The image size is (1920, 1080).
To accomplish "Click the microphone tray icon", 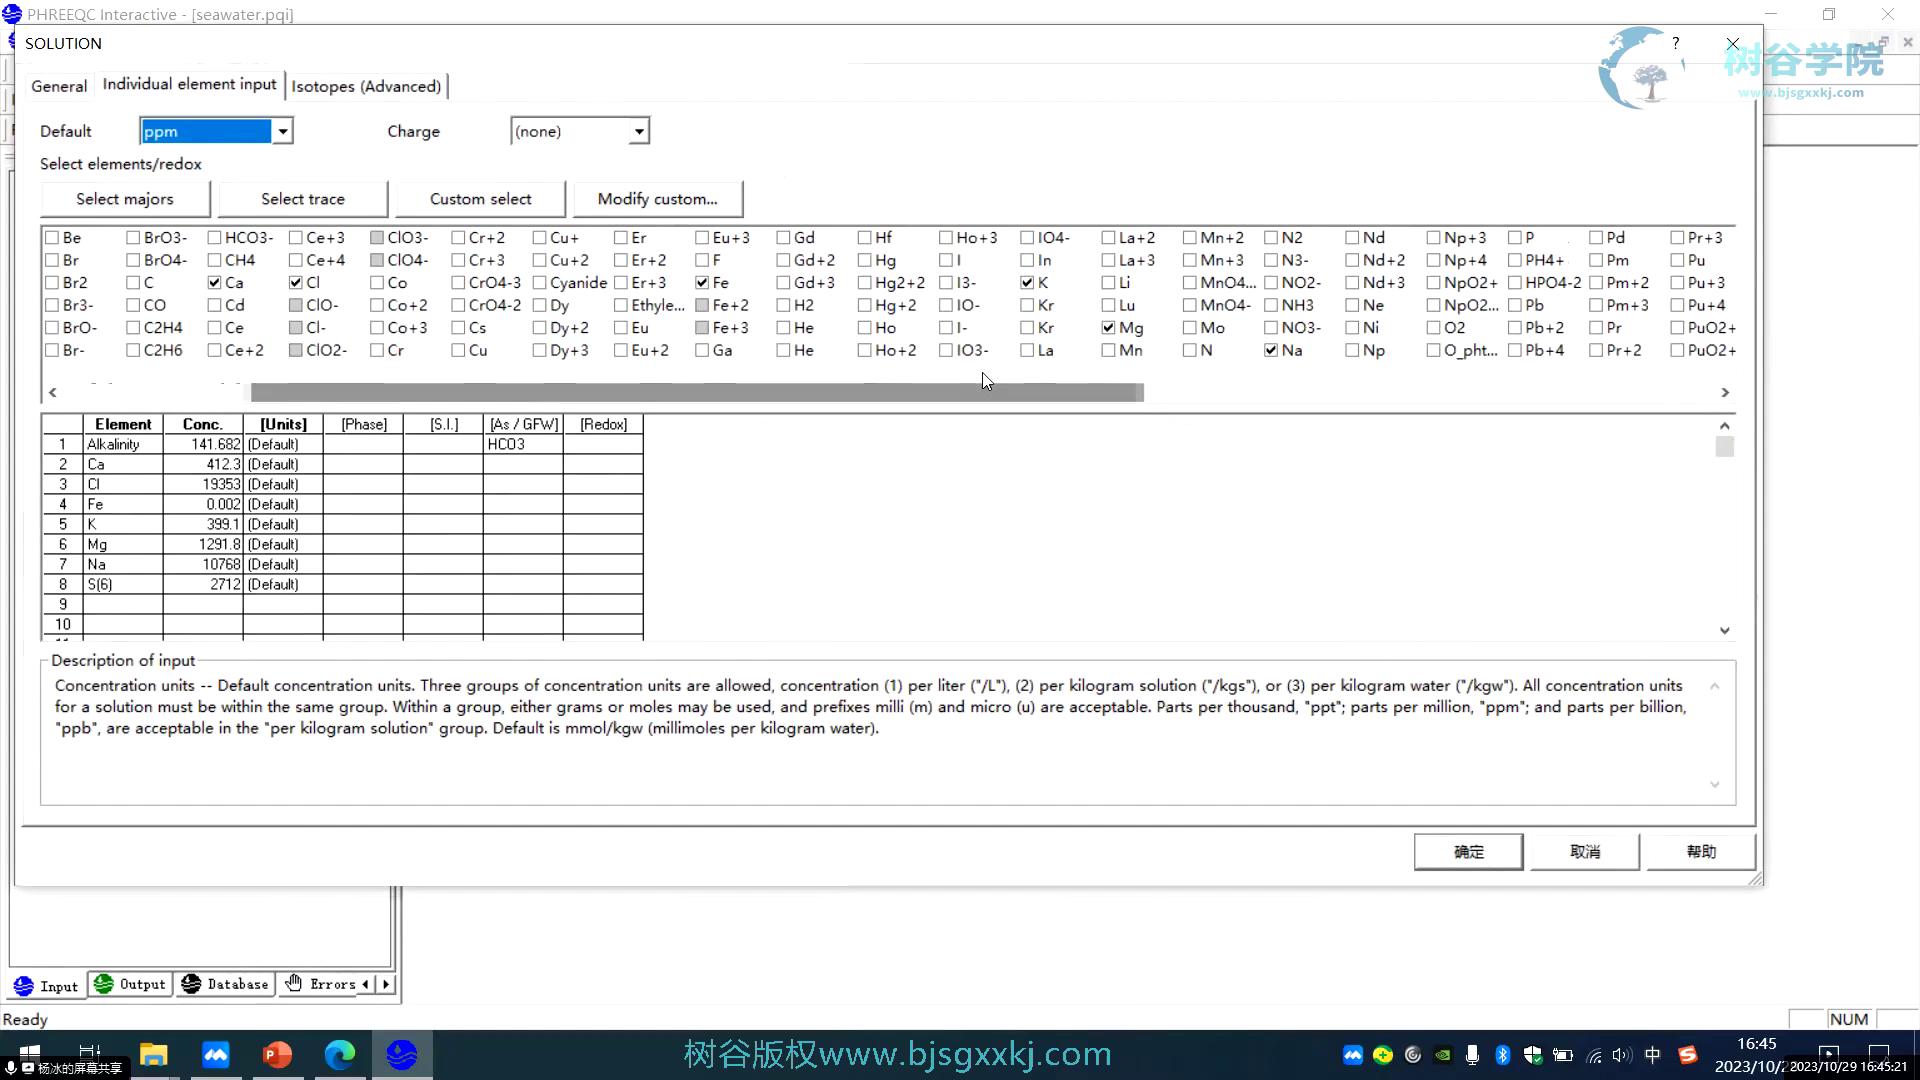I will pos(1472,1055).
